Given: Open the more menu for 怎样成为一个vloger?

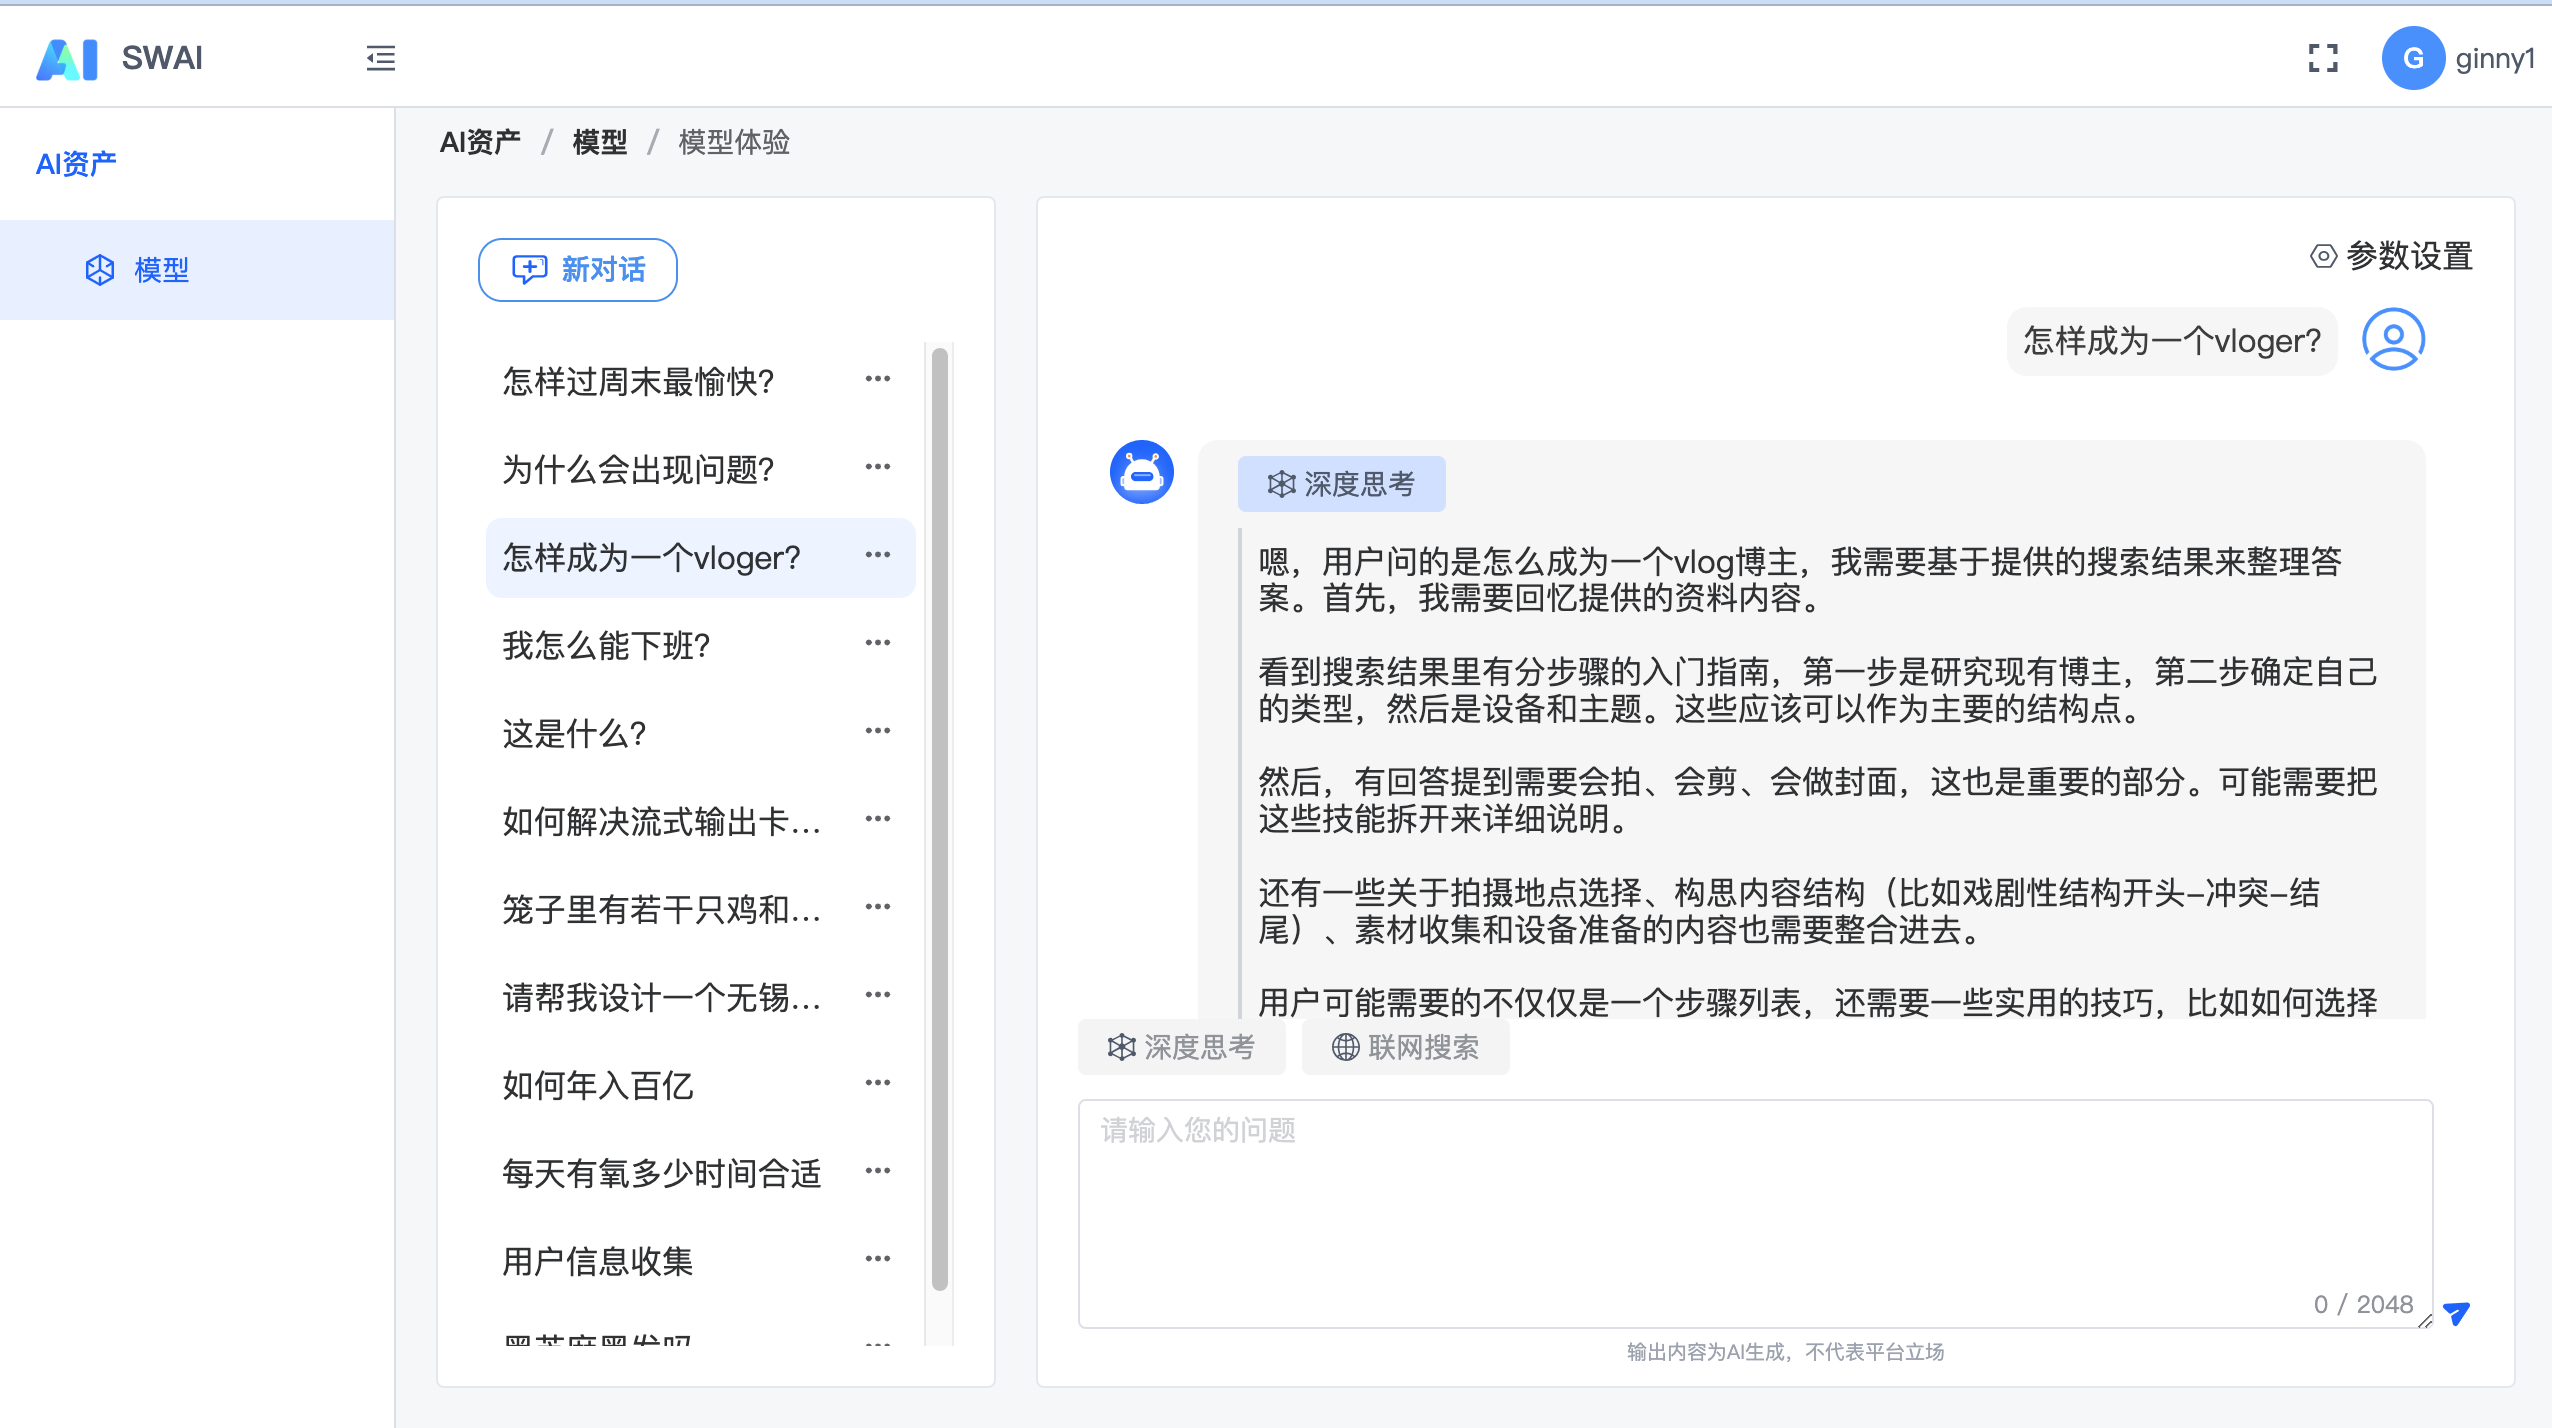Looking at the screenshot, I should point(877,555).
